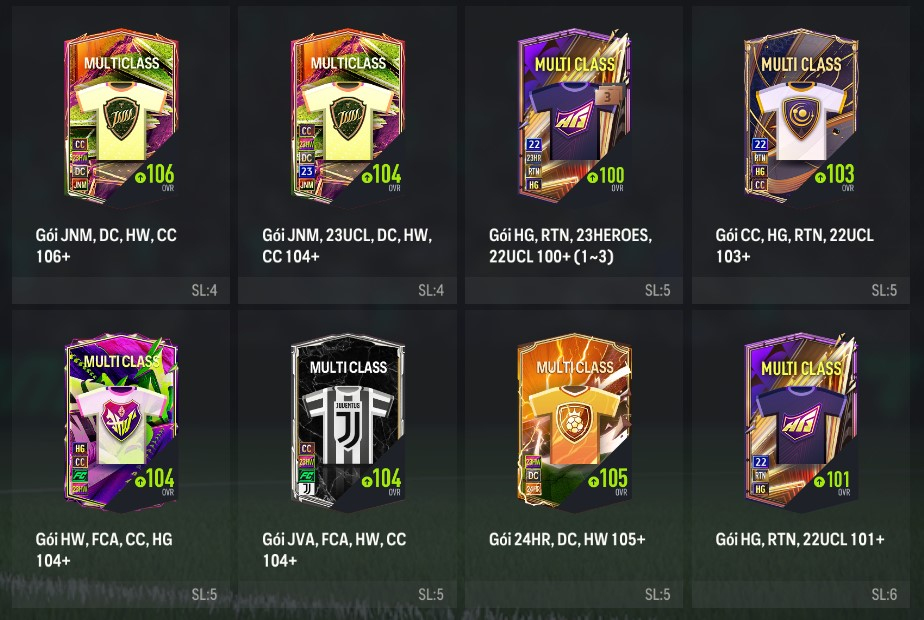The height and width of the screenshot is (620, 924).
Task: Choose the white jersey 103 OVR card
Action: coord(801,117)
